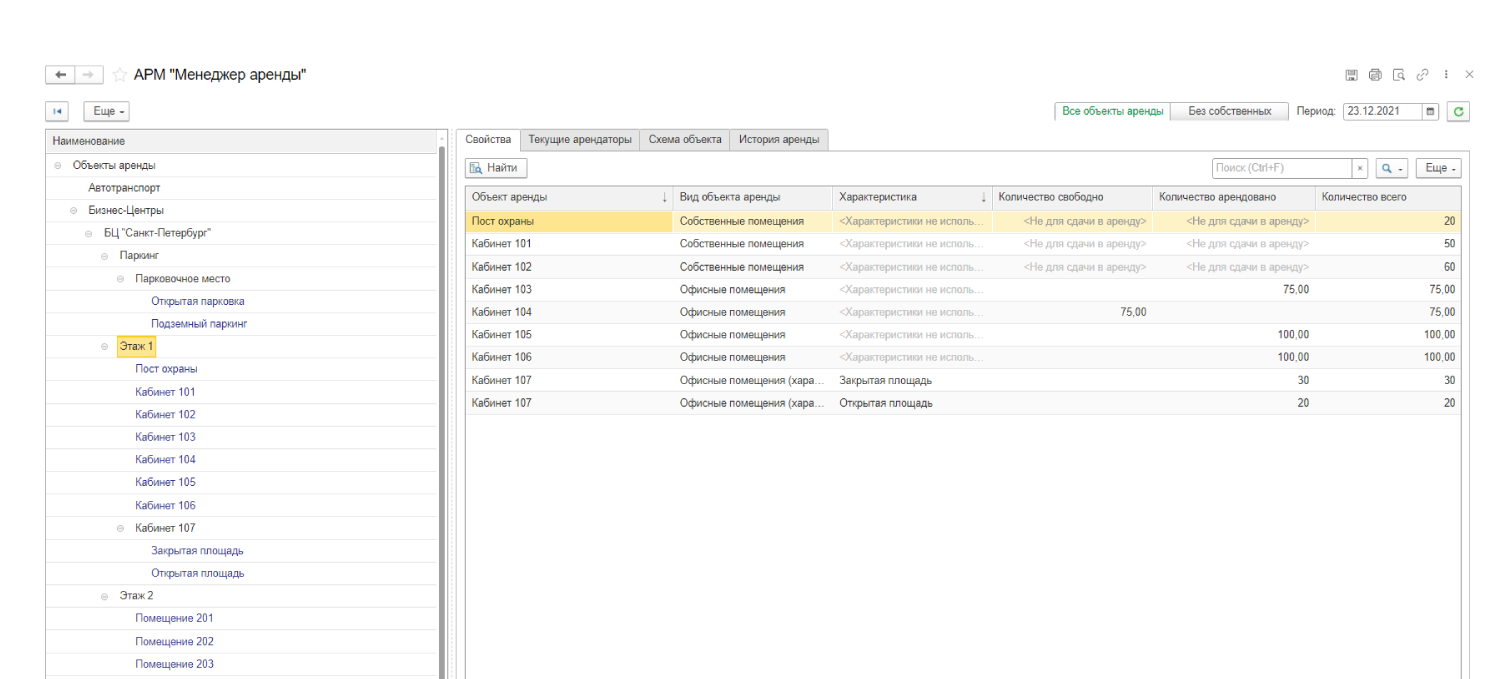Open the 'История аренды' tab

(778, 140)
